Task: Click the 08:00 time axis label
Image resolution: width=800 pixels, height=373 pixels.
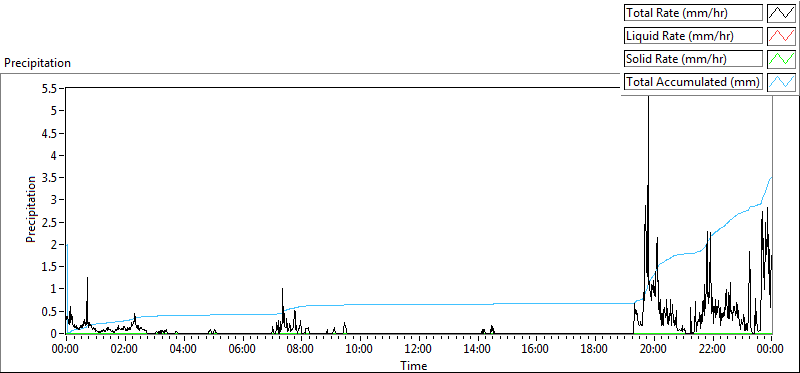Action: [x=301, y=349]
